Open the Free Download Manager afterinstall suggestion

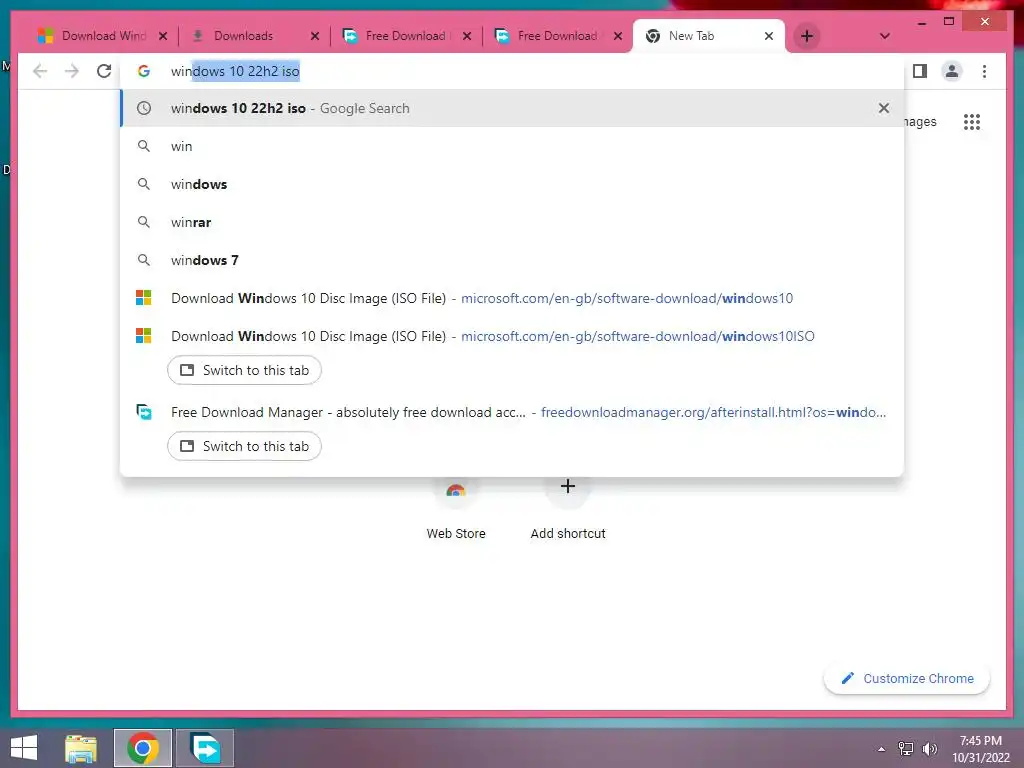click(512, 412)
